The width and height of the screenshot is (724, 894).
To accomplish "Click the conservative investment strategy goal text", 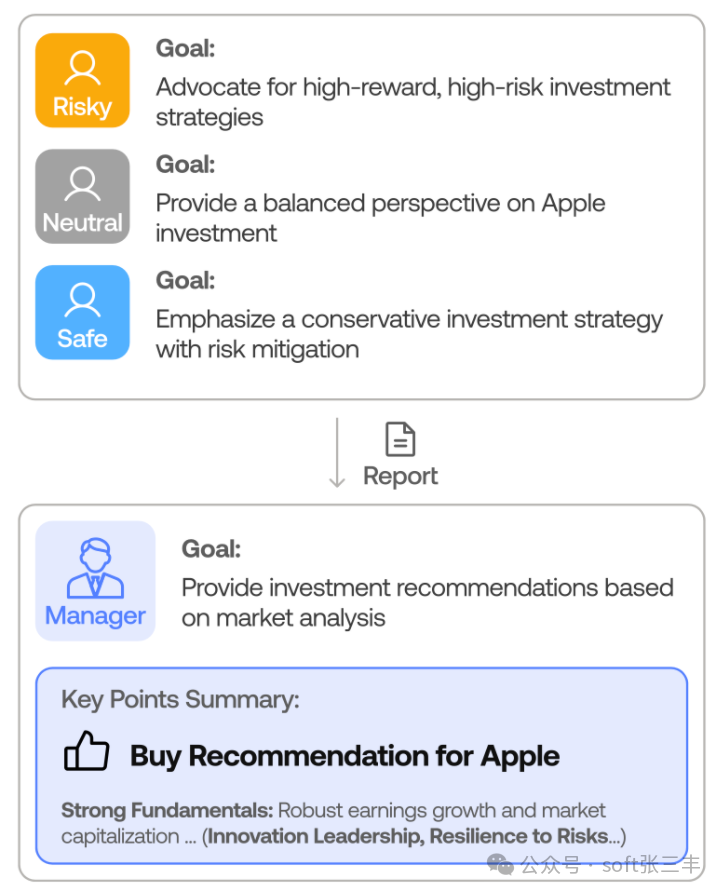I will click(x=408, y=334).
